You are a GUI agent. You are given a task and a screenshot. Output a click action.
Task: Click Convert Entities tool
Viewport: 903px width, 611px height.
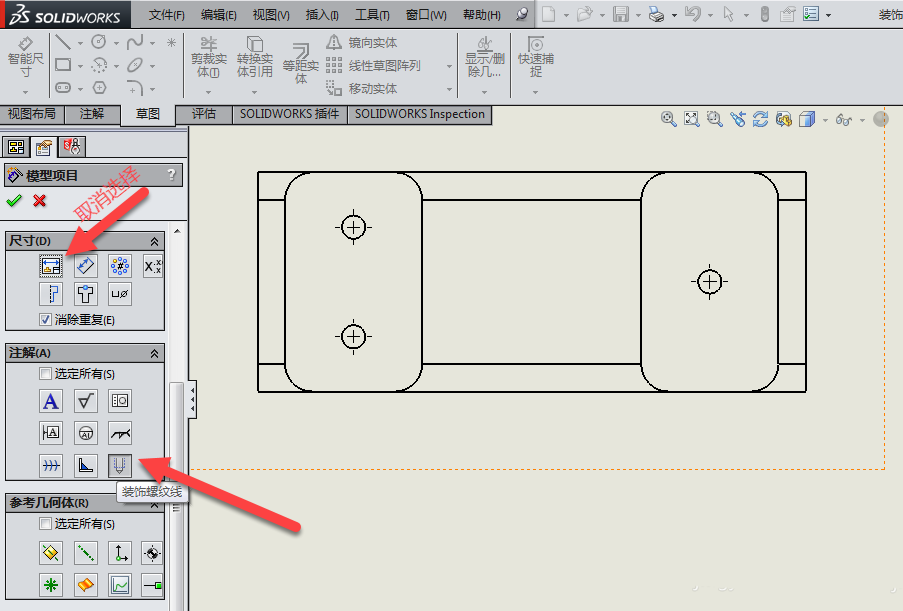[x=255, y=57]
